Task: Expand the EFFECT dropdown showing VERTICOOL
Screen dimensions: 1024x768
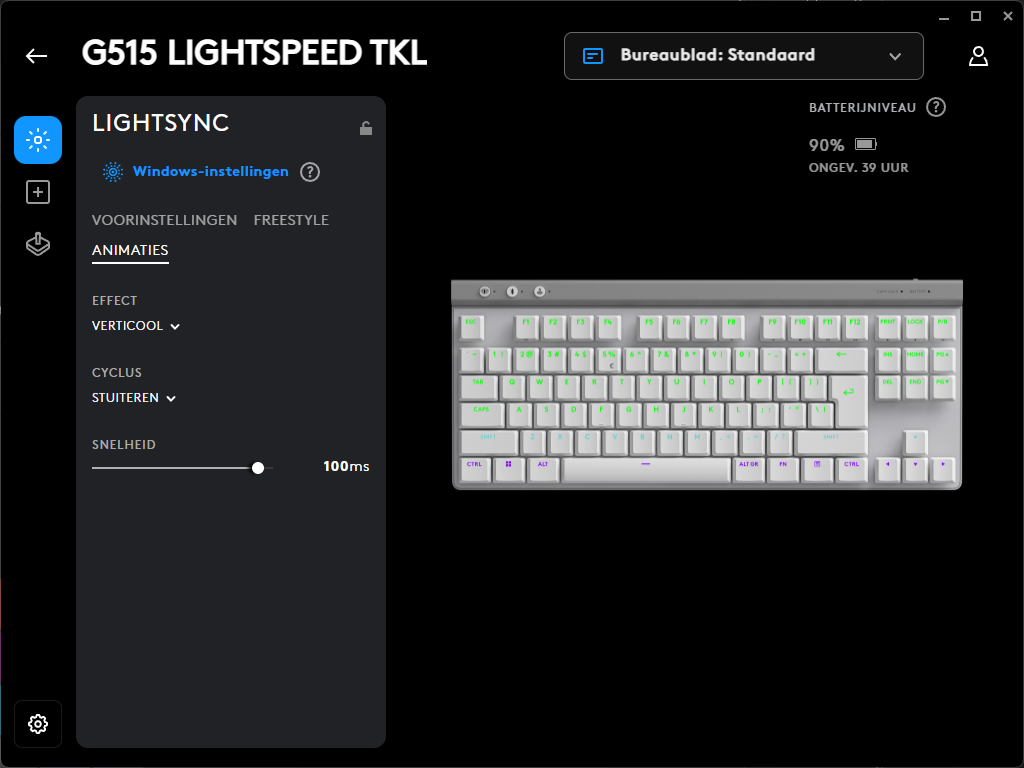Action: 136,326
